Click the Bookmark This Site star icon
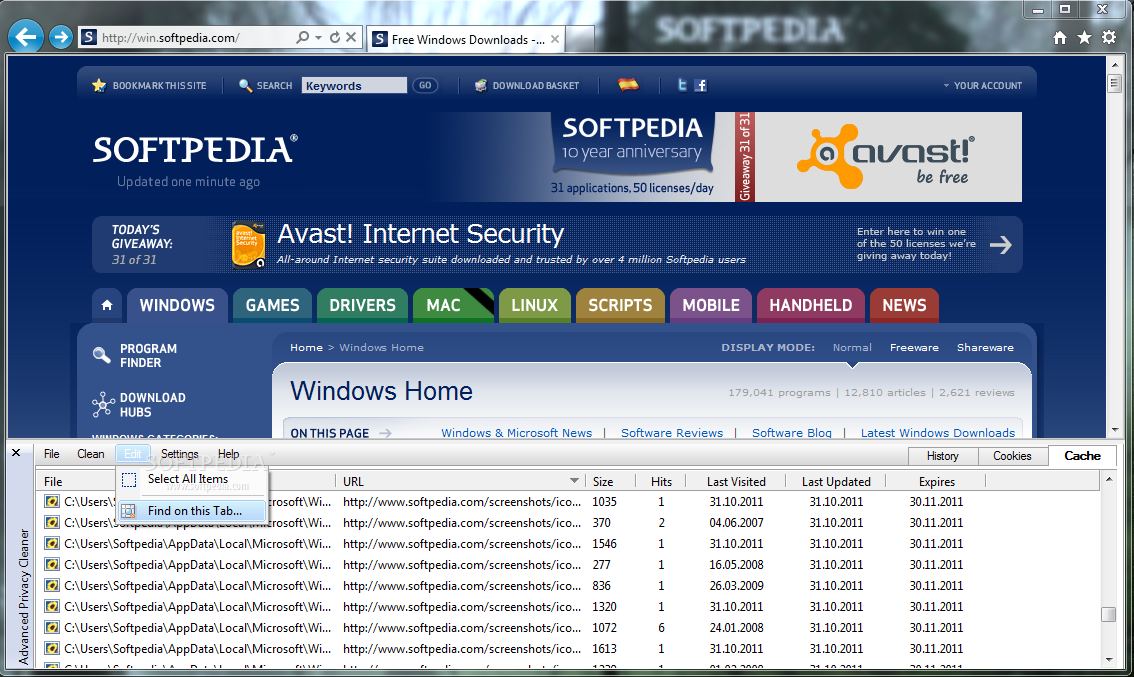This screenshot has height=677, width=1134. pyautogui.click(x=99, y=85)
